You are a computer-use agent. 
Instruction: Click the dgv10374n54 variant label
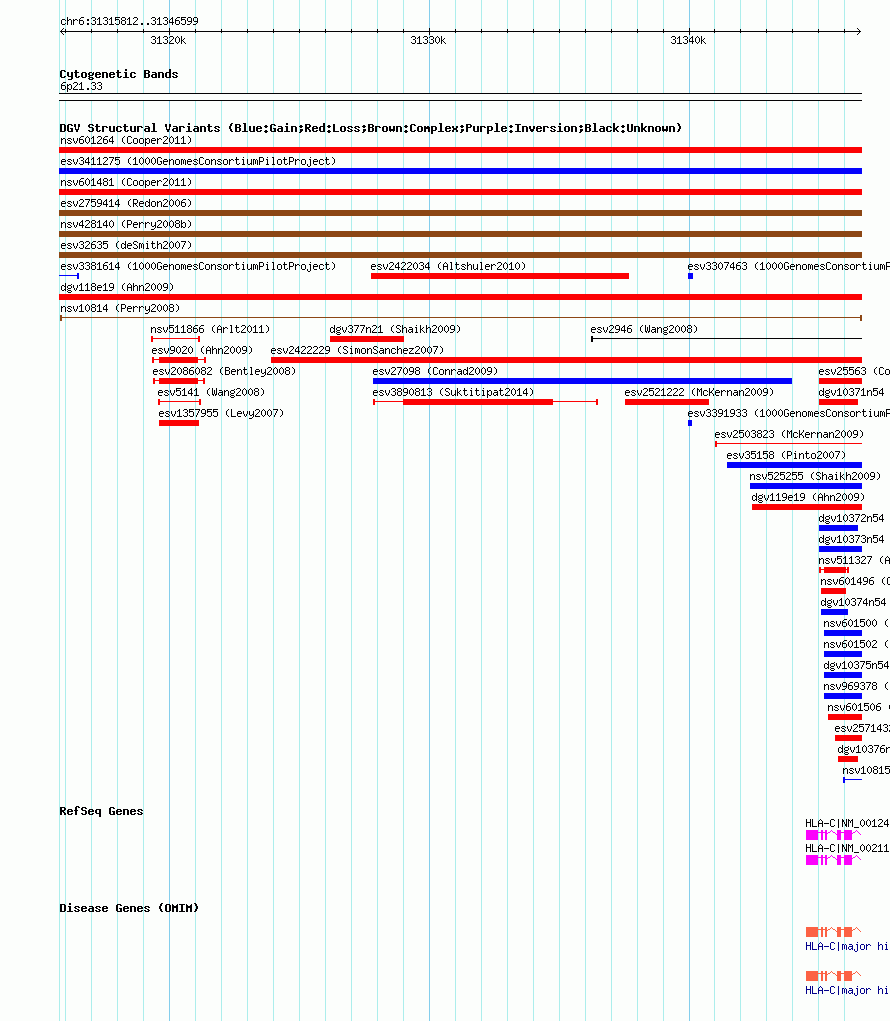coord(854,602)
